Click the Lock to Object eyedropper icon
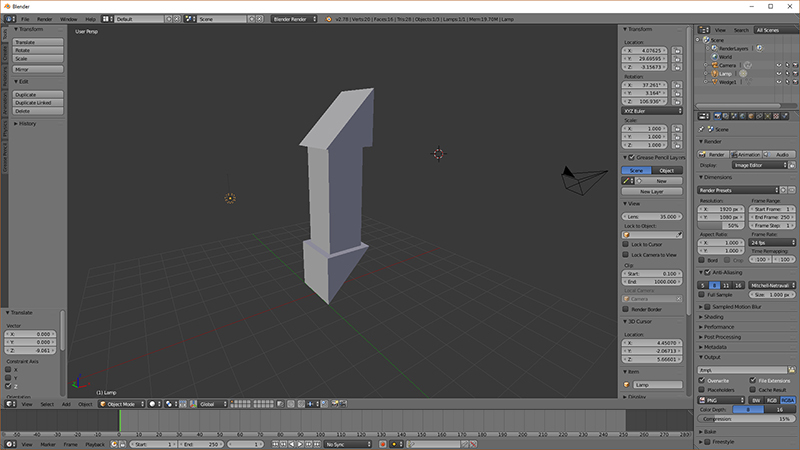This screenshot has height=450, width=800. (x=679, y=234)
